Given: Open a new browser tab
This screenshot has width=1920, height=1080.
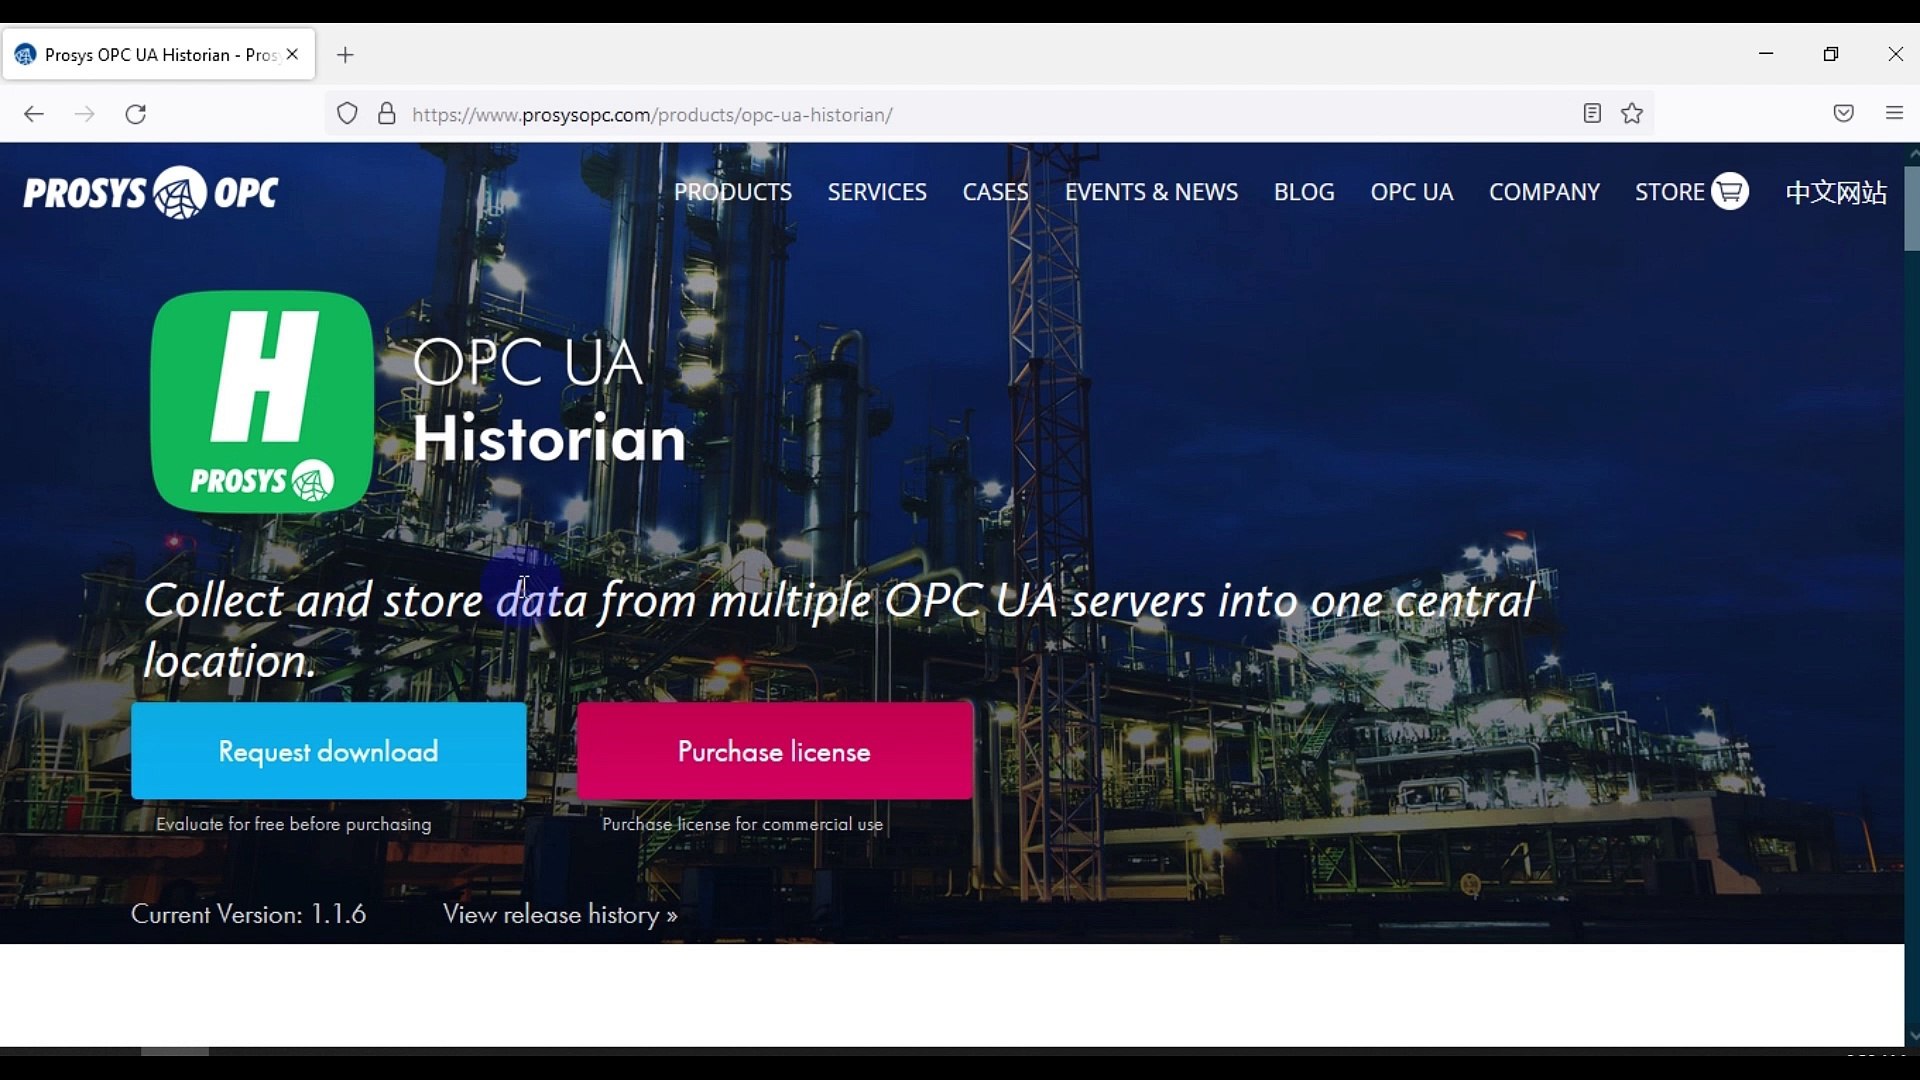Looking at the screenshot, I should coord(345,55).
